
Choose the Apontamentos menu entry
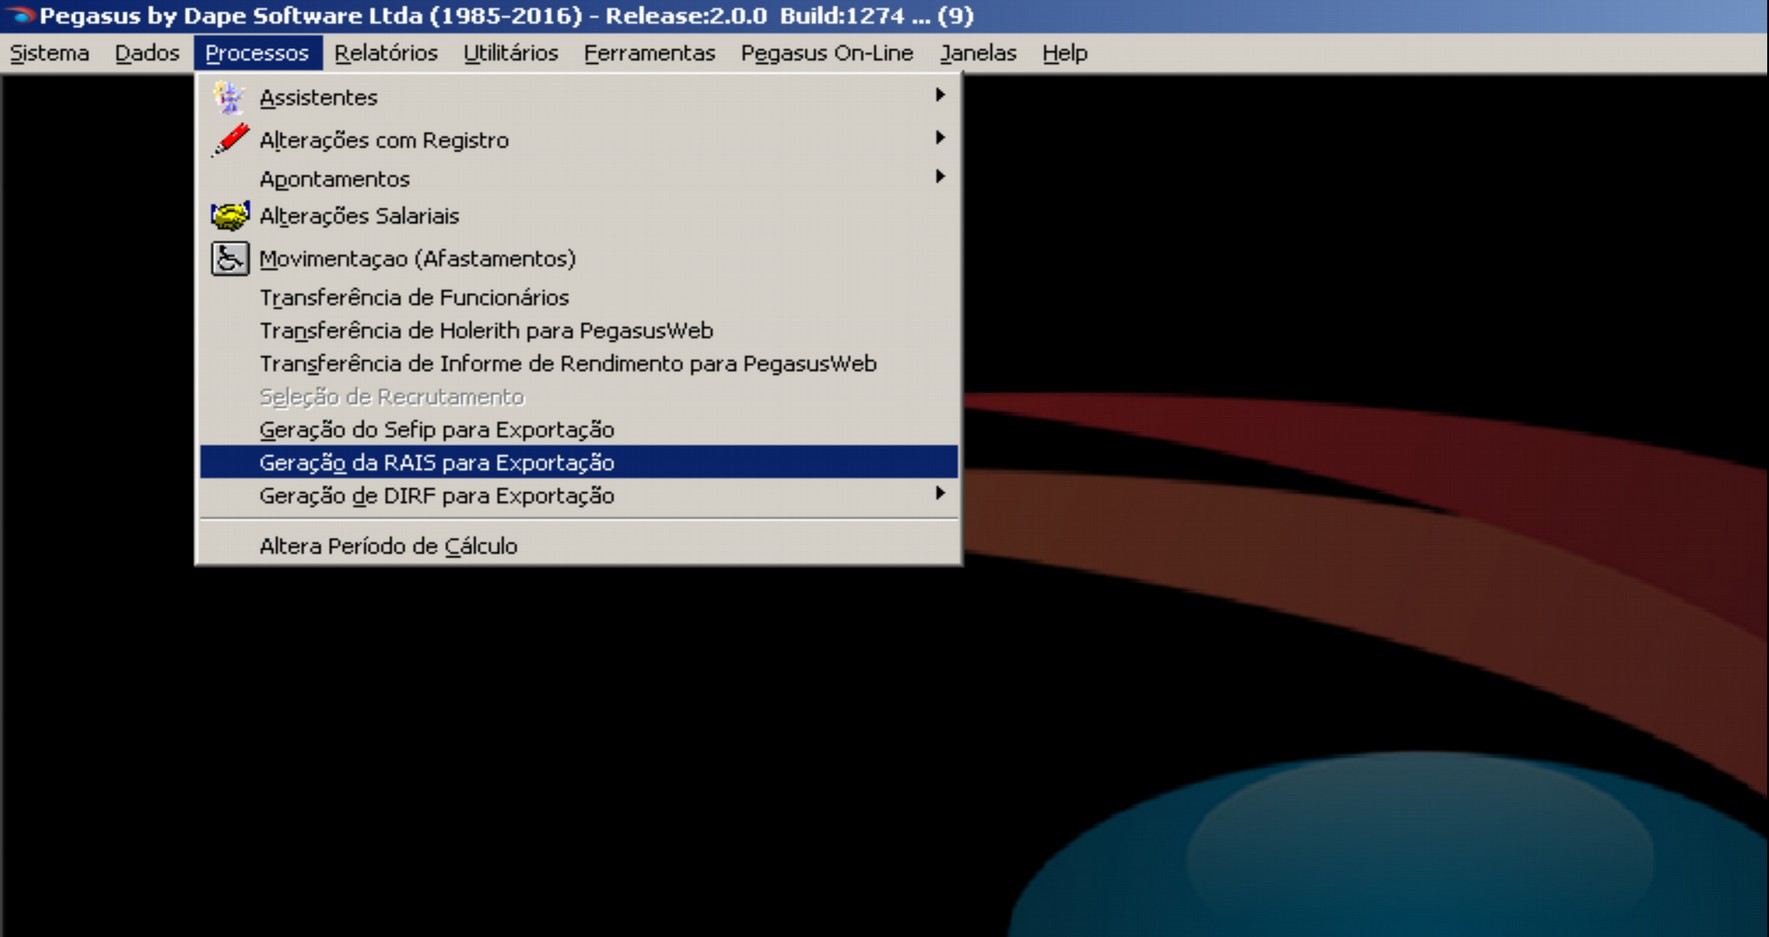(579, 178)
